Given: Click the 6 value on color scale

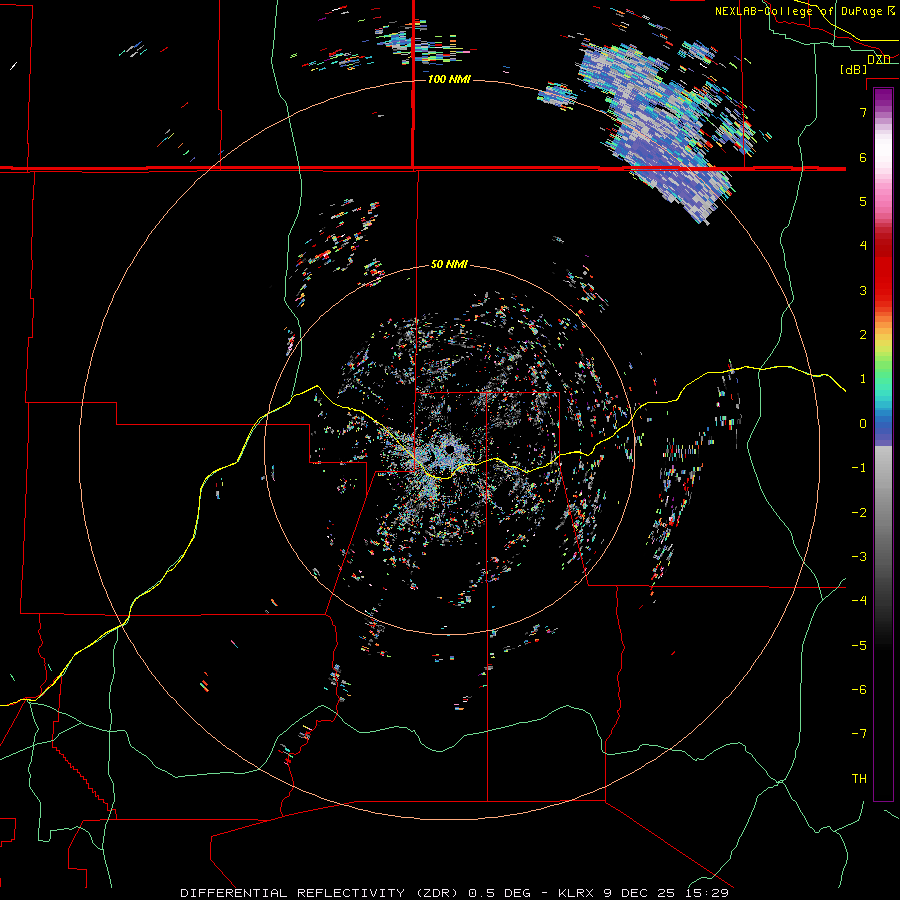Looking at the screenshot, I should (863, 157).
